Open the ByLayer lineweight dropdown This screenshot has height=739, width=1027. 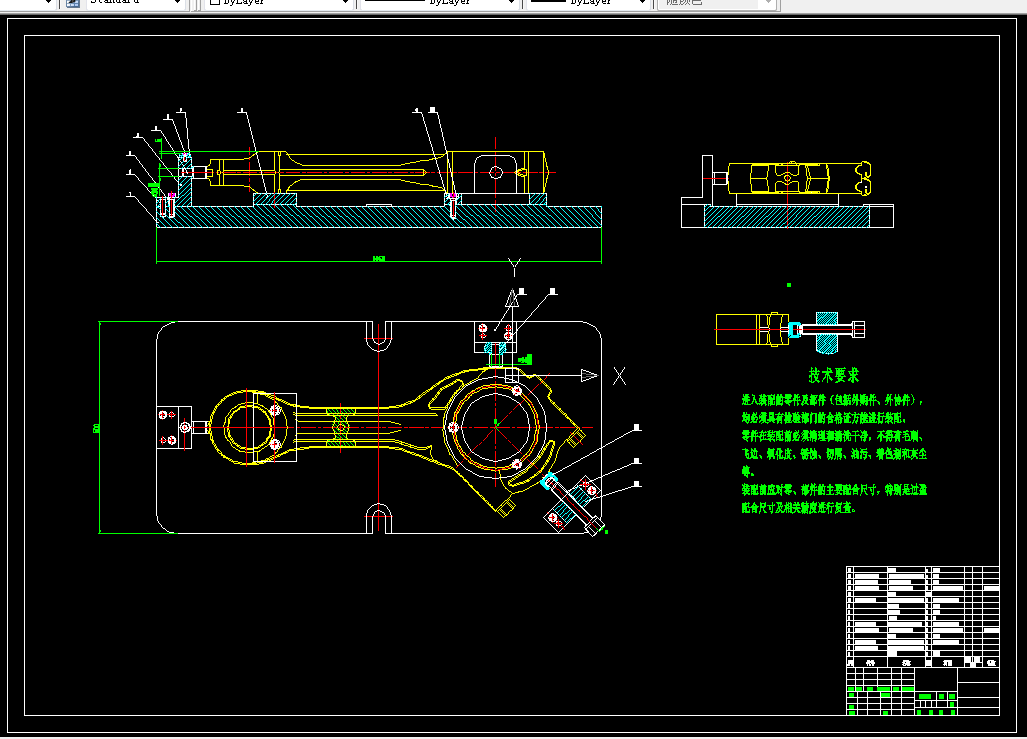(x=588, y=2)
